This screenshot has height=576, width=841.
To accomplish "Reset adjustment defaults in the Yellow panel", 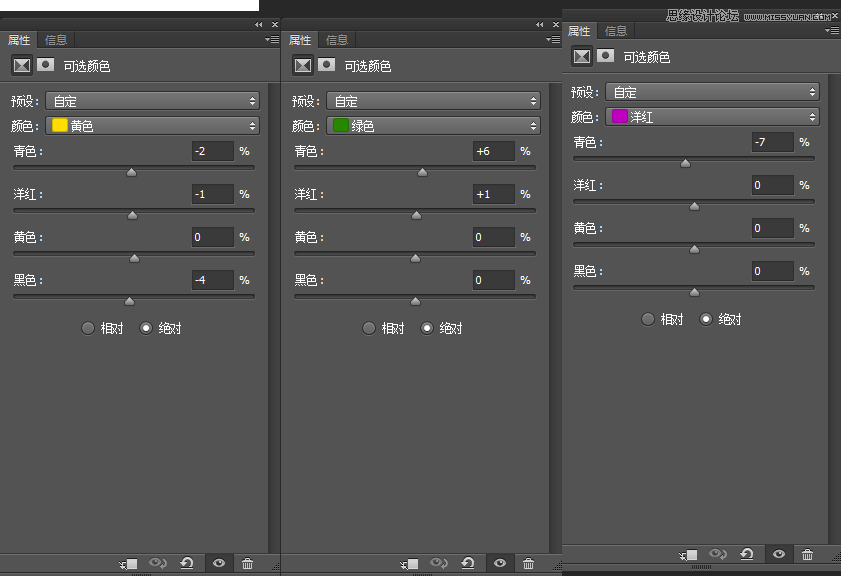I will (187, 564).
